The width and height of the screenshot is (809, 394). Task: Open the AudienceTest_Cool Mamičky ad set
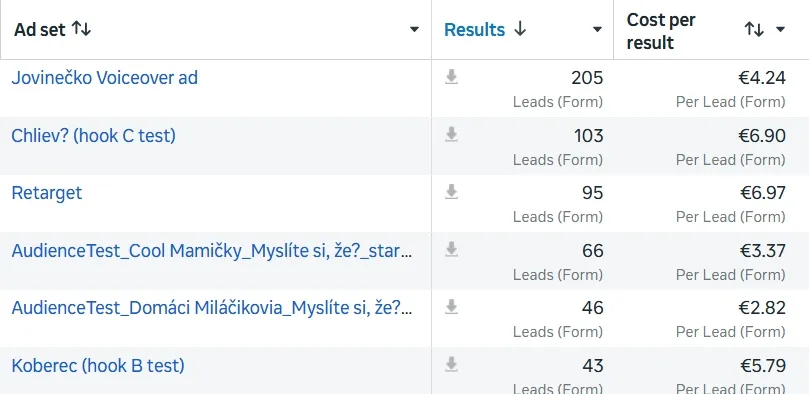212,251
